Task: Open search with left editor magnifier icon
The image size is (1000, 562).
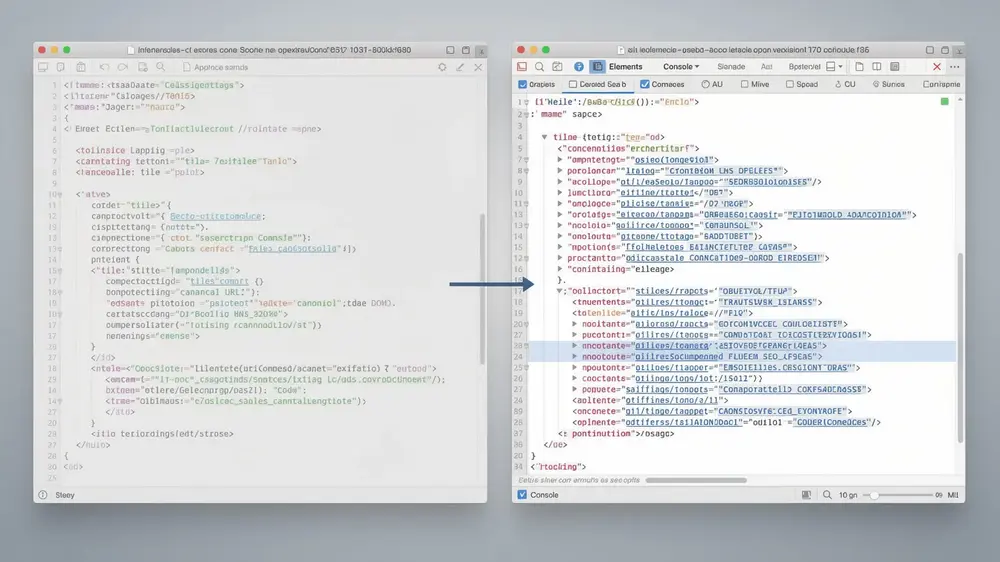Action: (161, 67)
